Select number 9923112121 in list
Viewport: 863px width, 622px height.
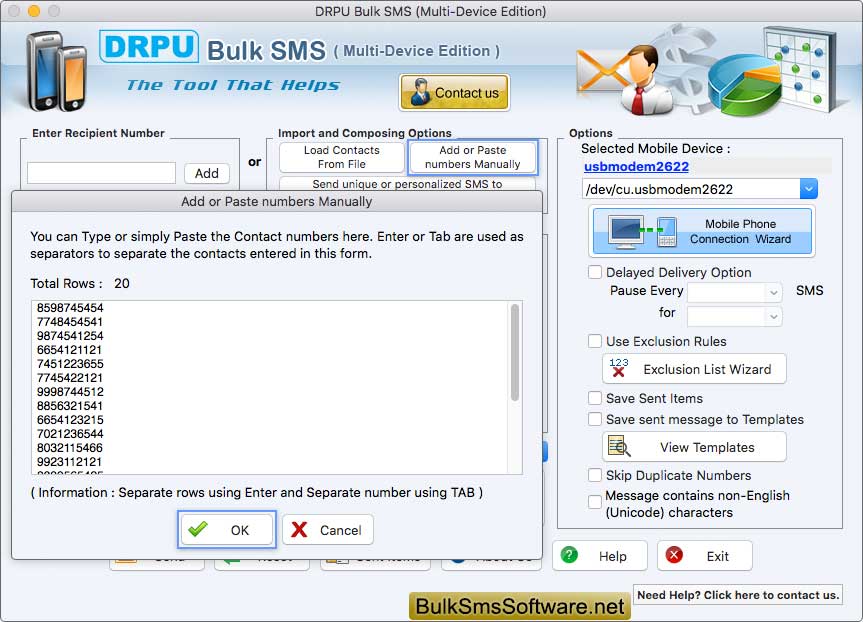(69, 462)
